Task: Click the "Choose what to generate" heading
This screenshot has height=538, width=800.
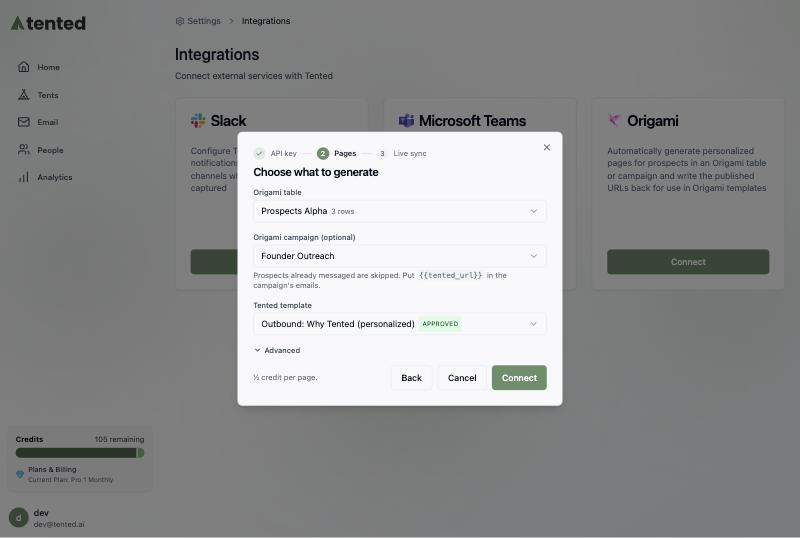Action: point(316,172)
